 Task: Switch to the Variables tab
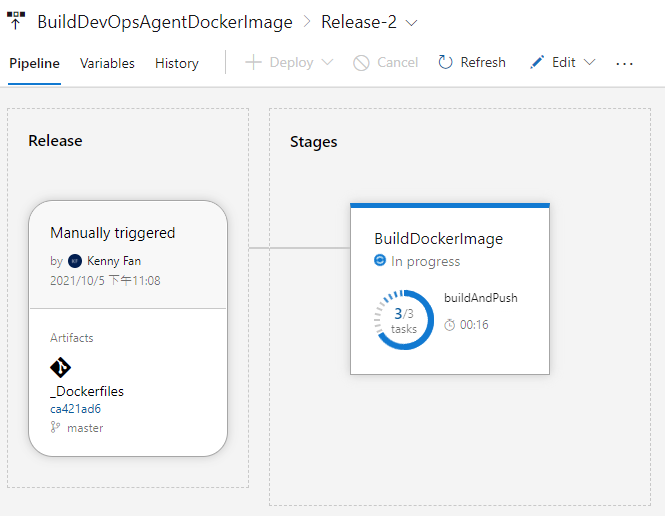click(107, 63)
